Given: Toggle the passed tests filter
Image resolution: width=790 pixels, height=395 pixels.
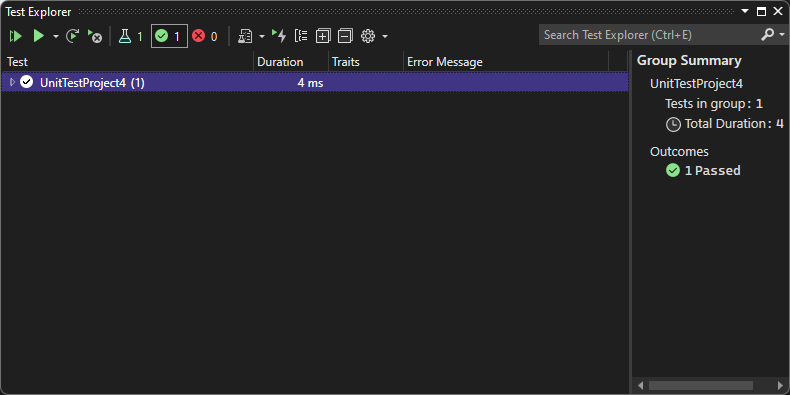Looking at the screenshot, I should tap(169, 36).
